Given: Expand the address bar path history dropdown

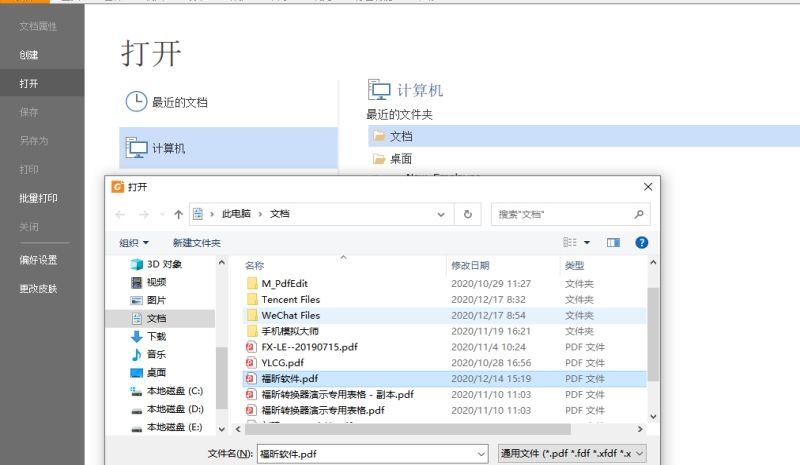Looking at the screenshot, I should [442, 214].
